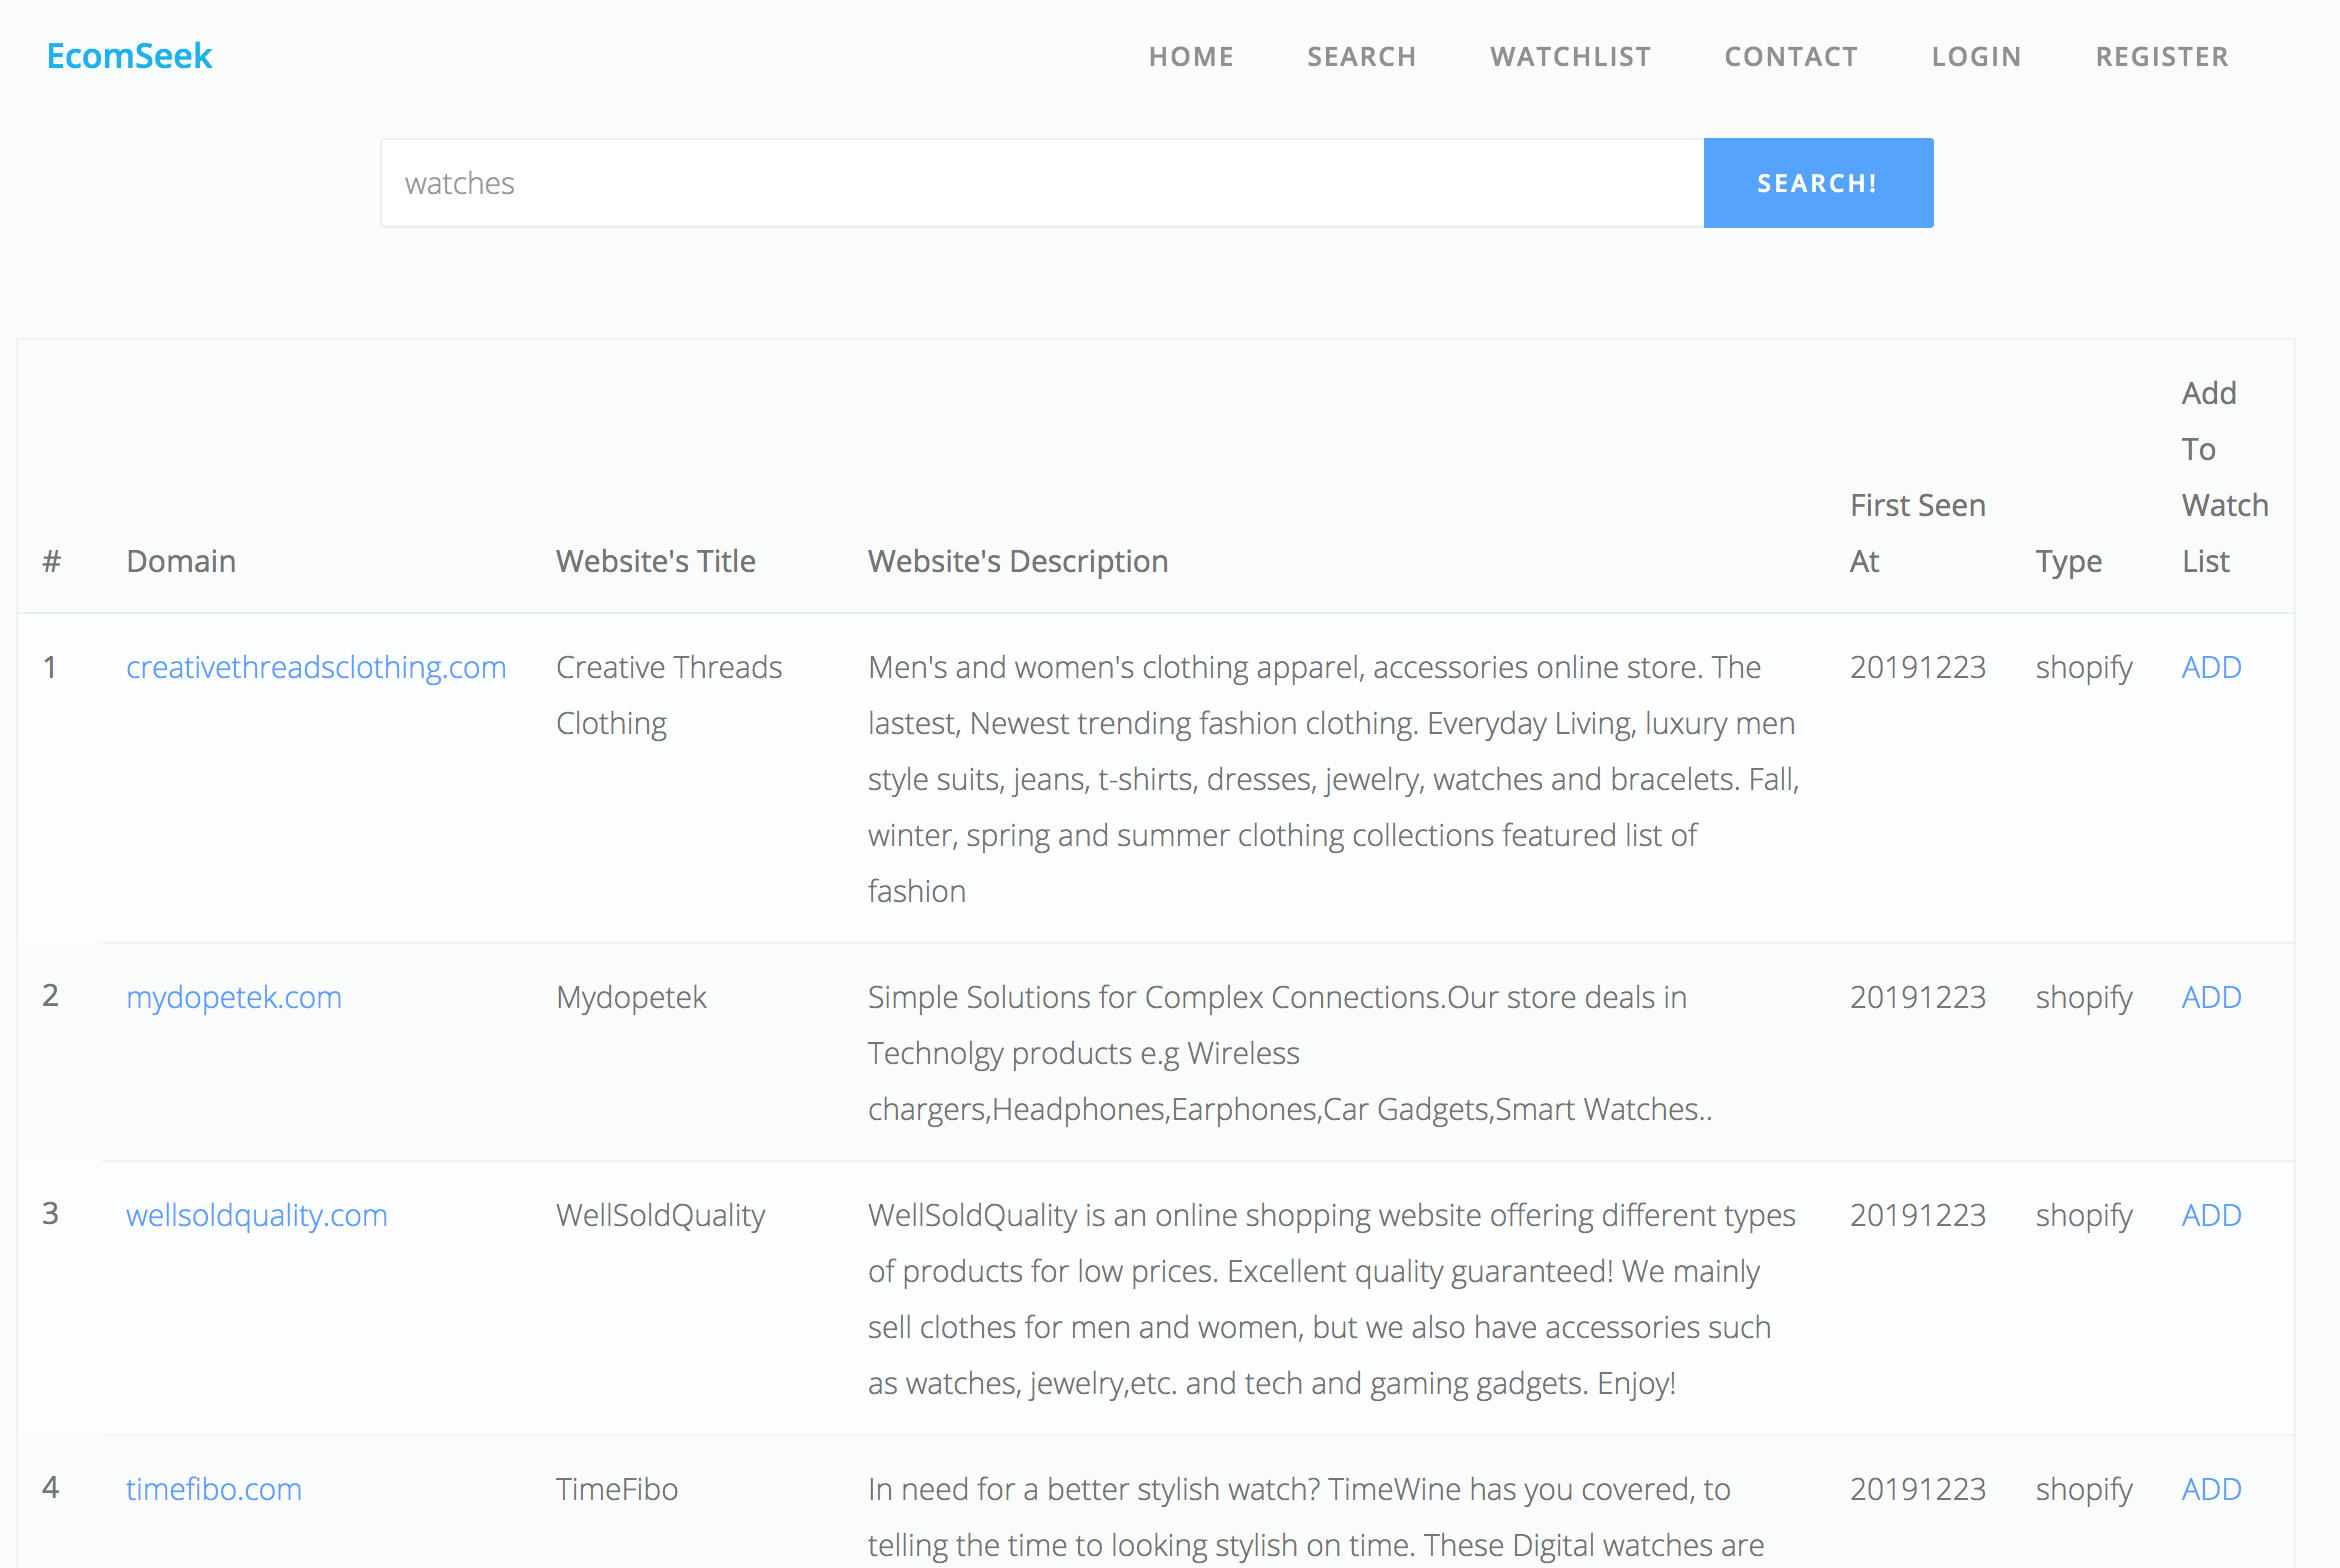Visit the mydopetek.com link
The image size is (2340, 1568).
(234, 997)
